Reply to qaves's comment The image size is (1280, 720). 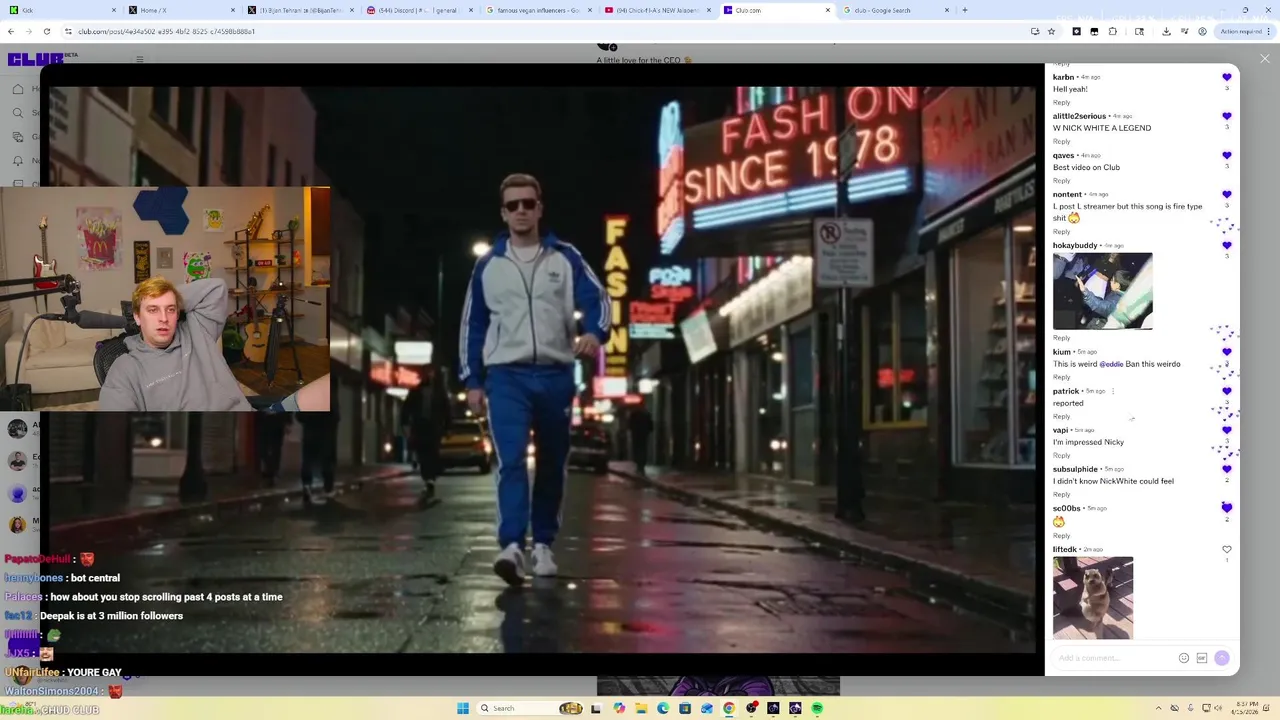pos(1061,180)
